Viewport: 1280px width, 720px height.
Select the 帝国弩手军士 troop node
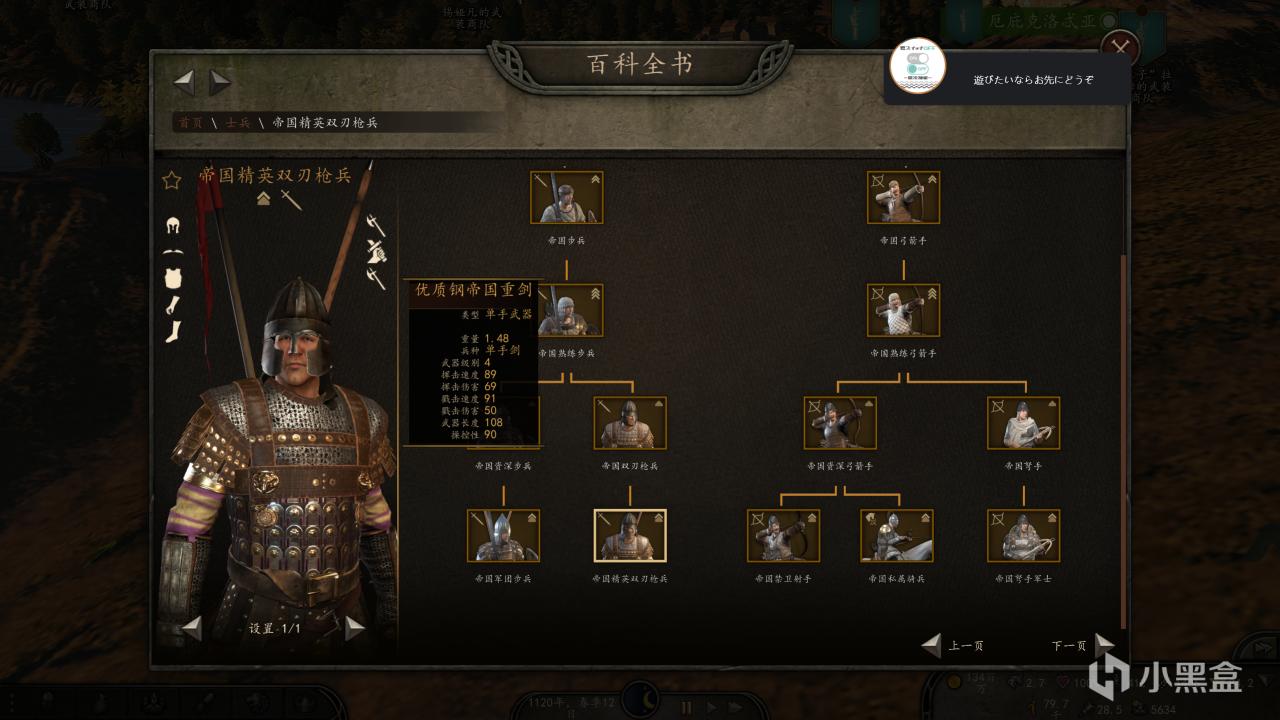pyautogui.click(x=1023, y=536)
